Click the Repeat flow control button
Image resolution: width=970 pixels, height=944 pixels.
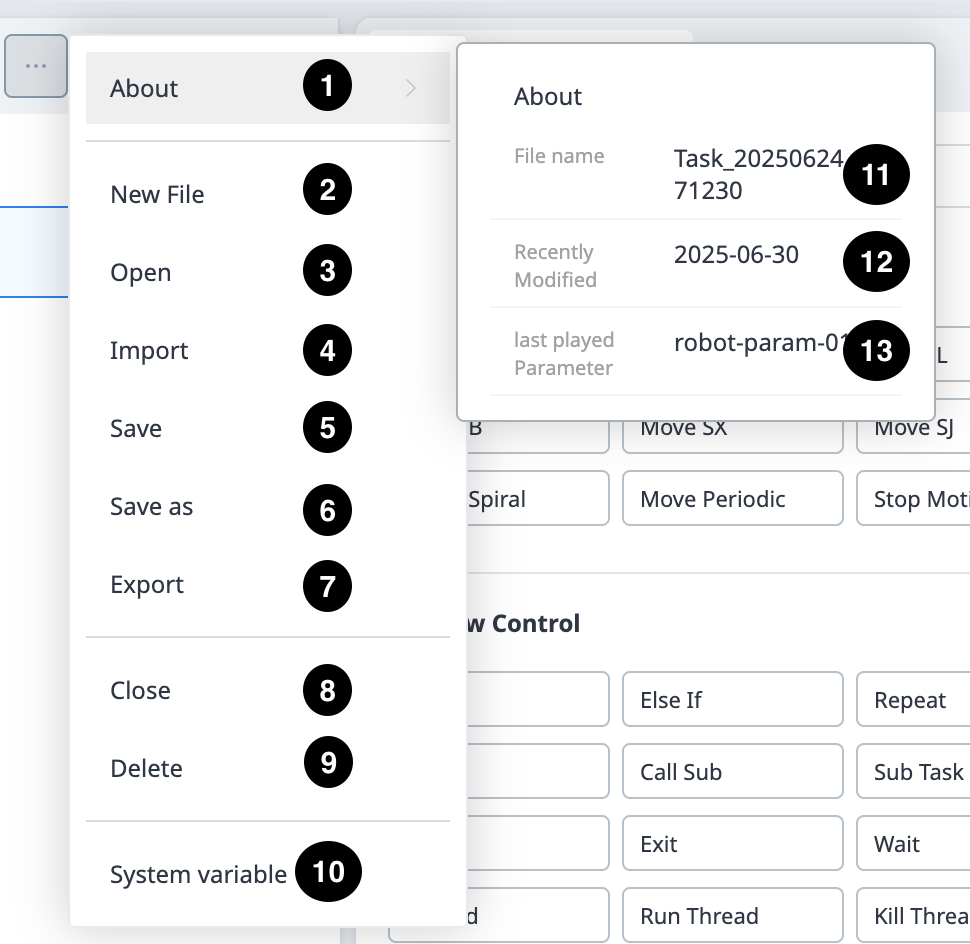[x=912, y=700]
